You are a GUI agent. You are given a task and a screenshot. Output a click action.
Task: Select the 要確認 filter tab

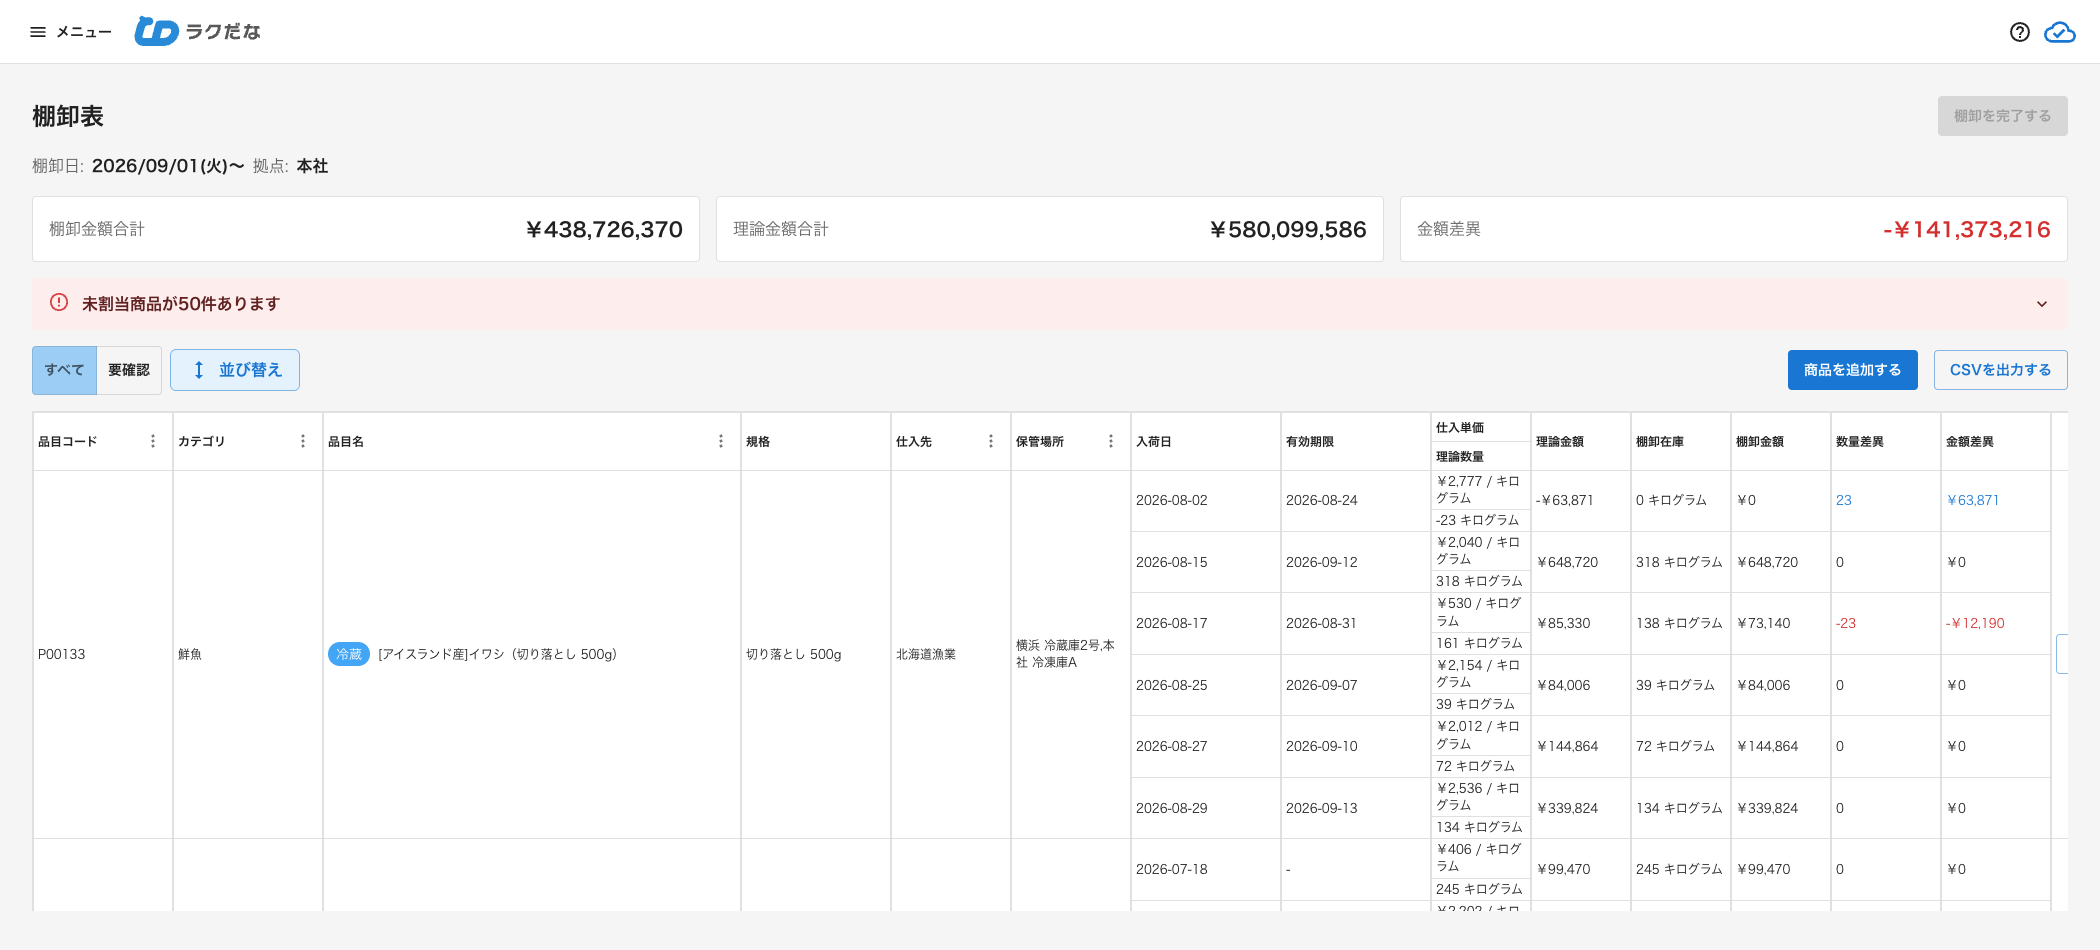[x=129, y=370]
